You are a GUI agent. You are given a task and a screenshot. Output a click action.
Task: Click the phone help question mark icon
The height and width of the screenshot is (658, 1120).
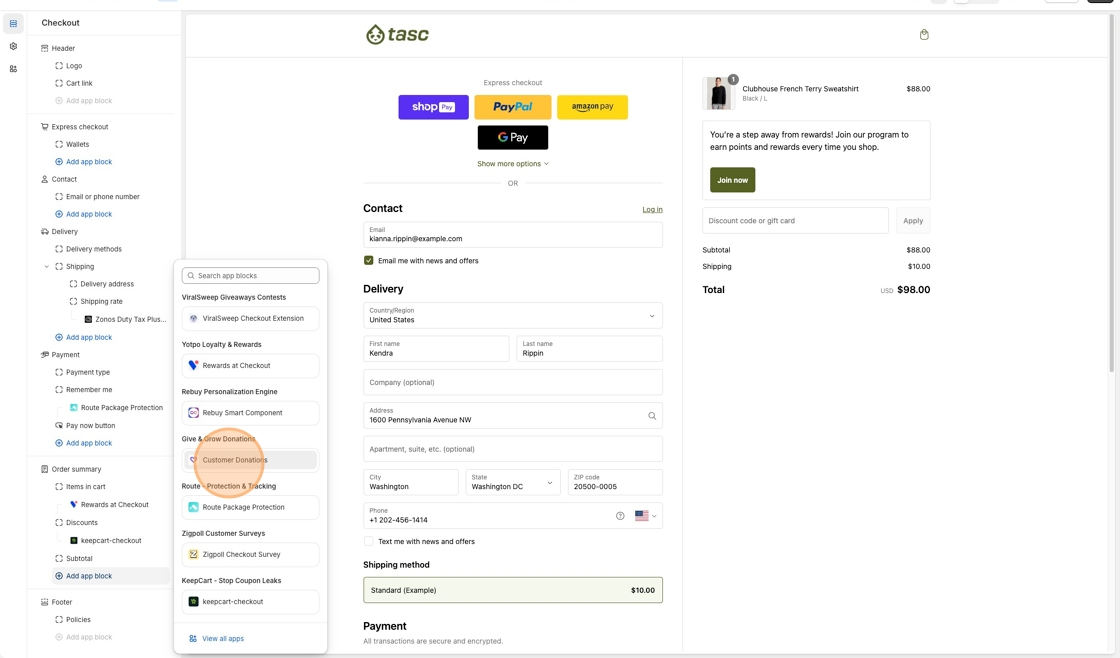pos(620,516)
